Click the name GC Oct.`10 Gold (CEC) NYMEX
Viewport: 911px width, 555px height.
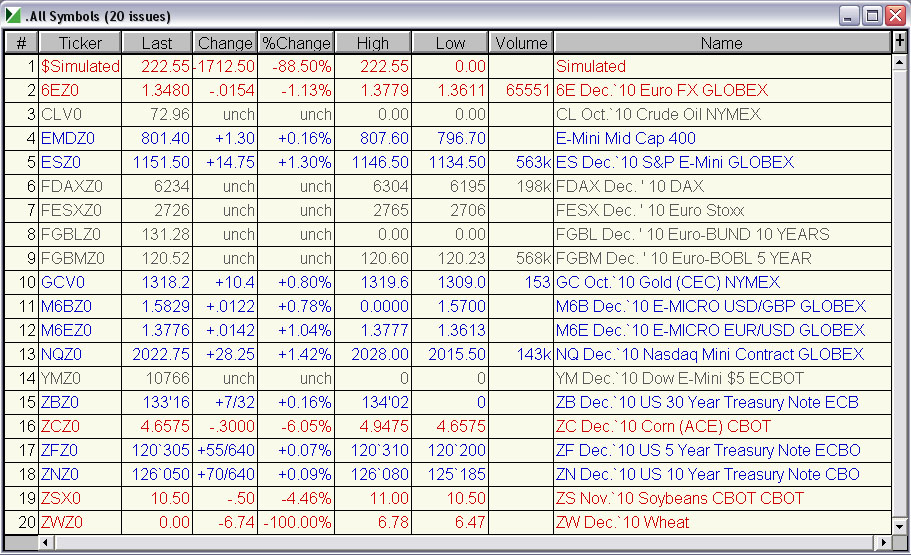click(668, 282)
